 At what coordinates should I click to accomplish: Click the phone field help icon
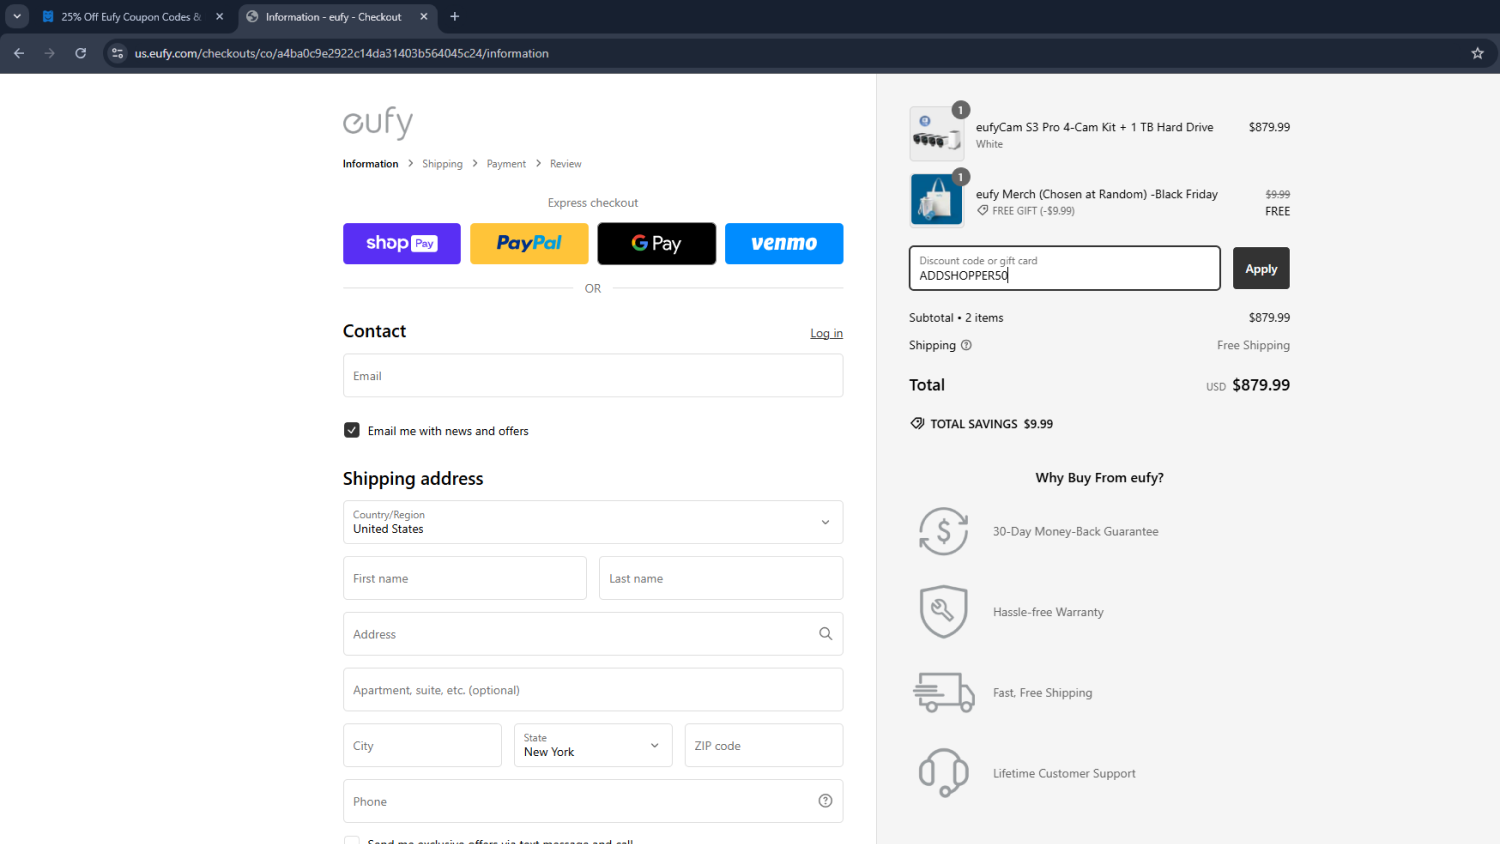[x=825, y=801]
